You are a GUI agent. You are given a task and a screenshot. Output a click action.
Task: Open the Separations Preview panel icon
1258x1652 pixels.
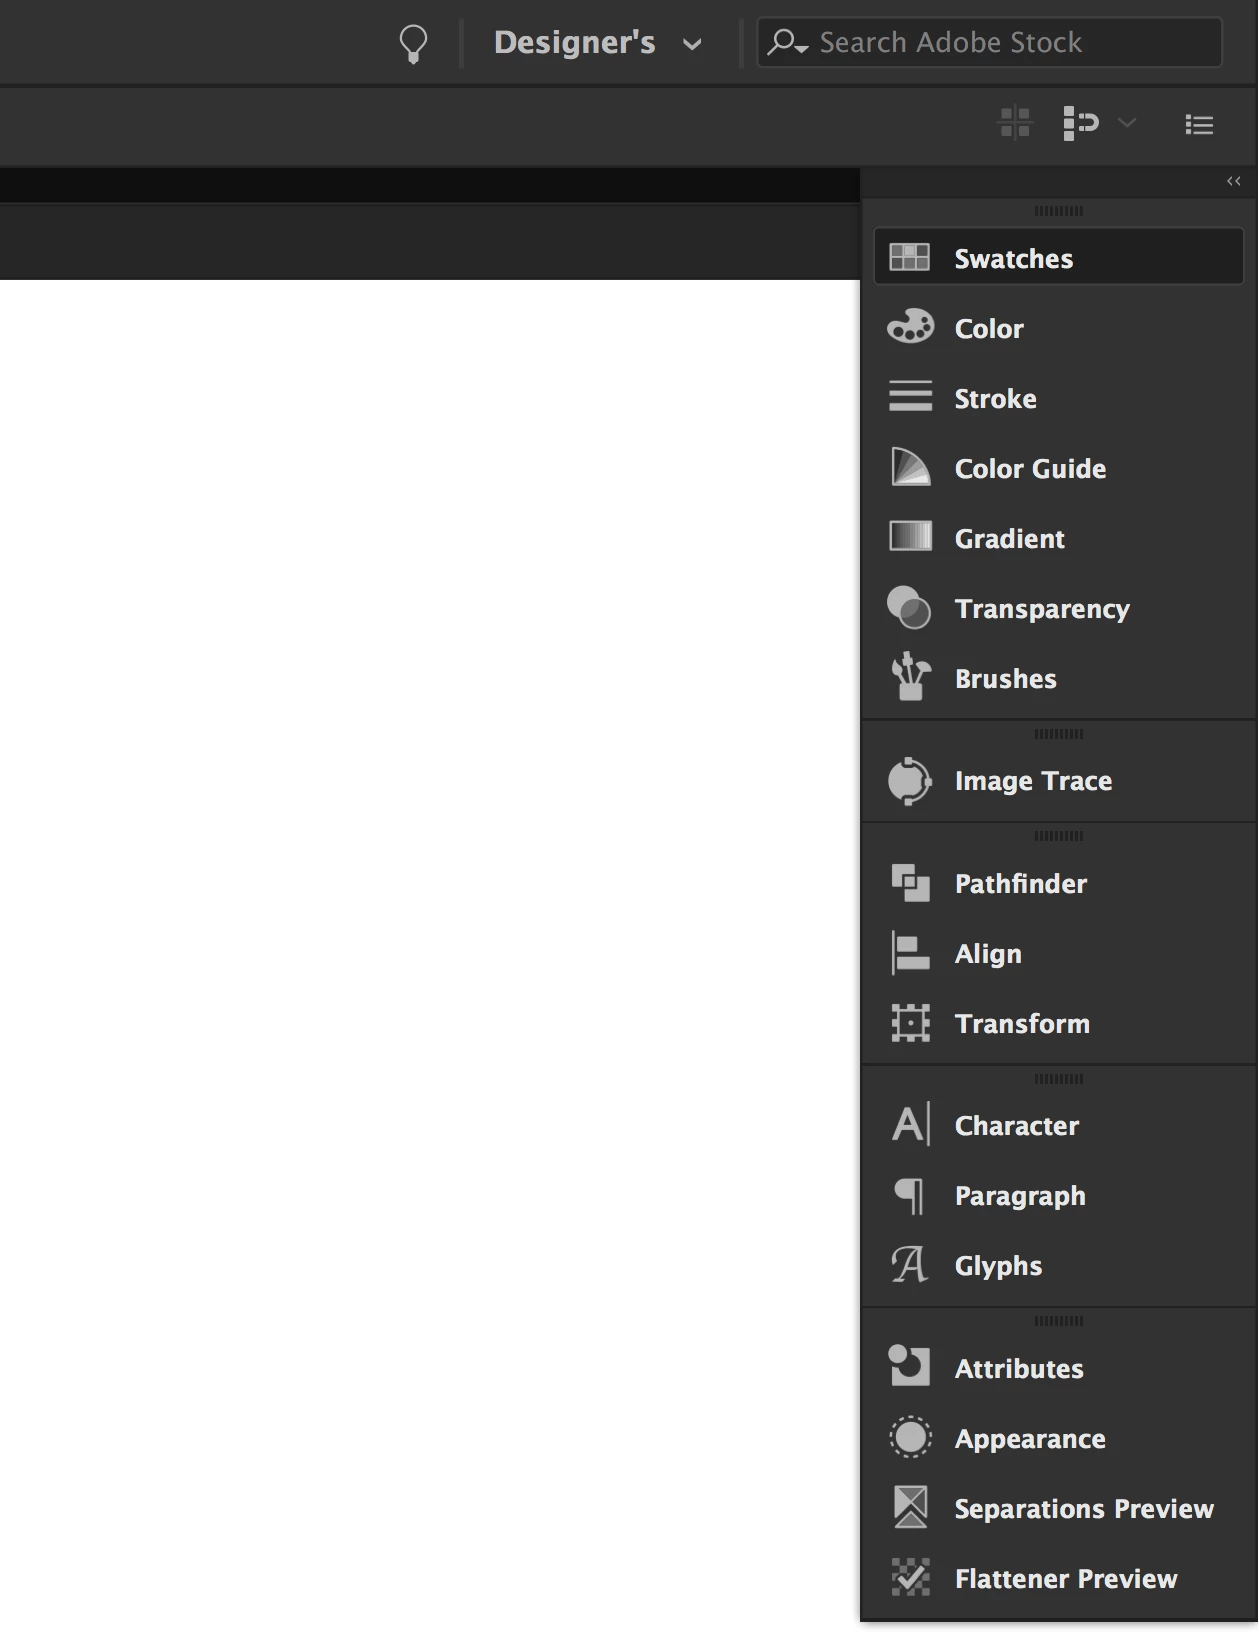click(910, 1507)
